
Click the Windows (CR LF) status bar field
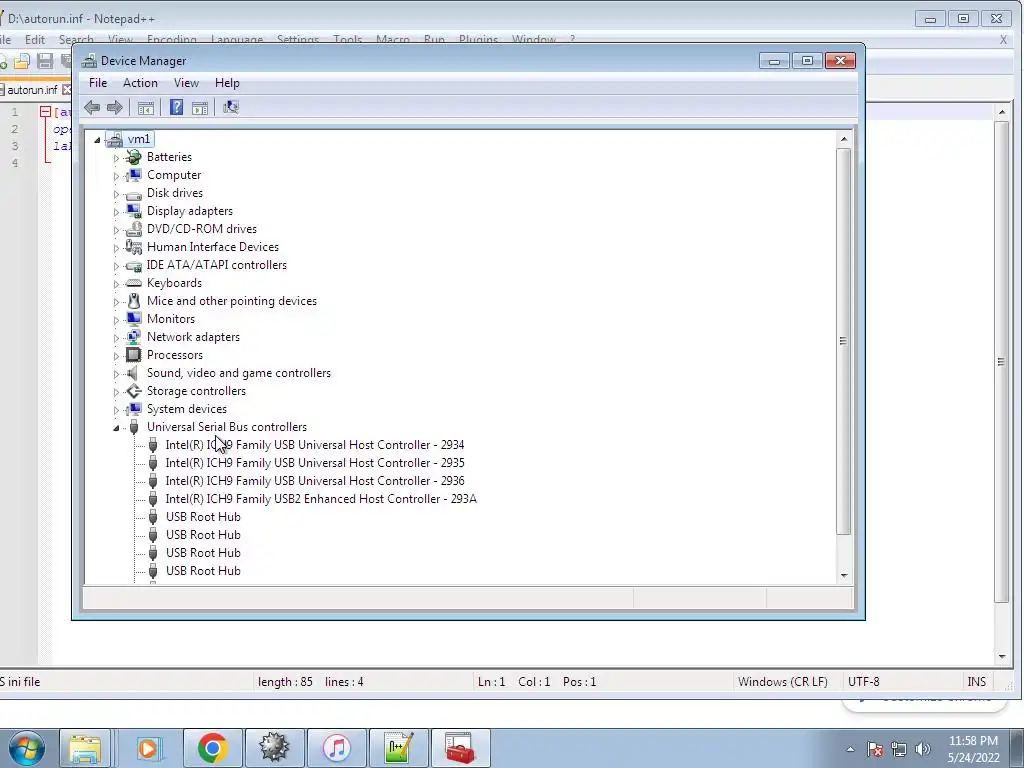(782, 682)
